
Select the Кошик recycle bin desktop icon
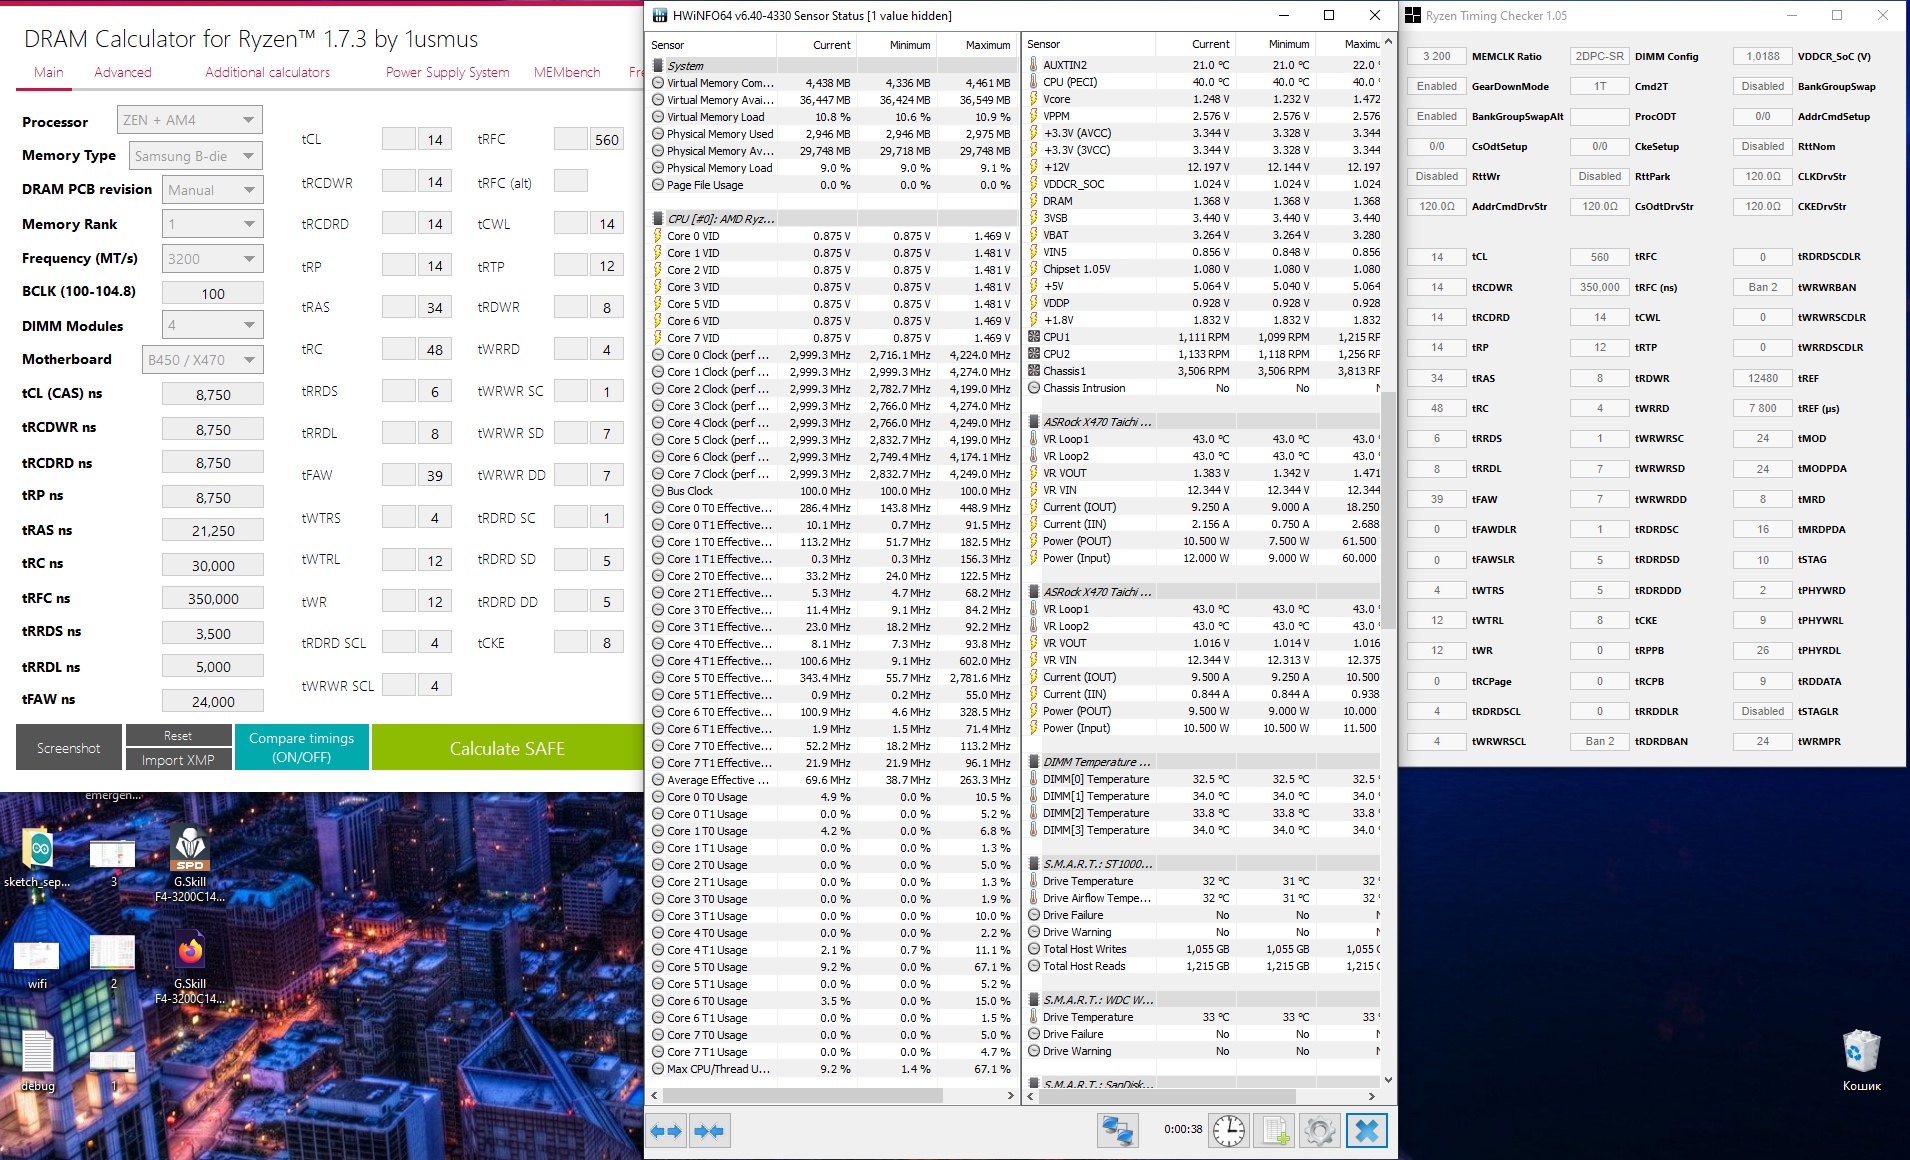coord(1861,1061)
